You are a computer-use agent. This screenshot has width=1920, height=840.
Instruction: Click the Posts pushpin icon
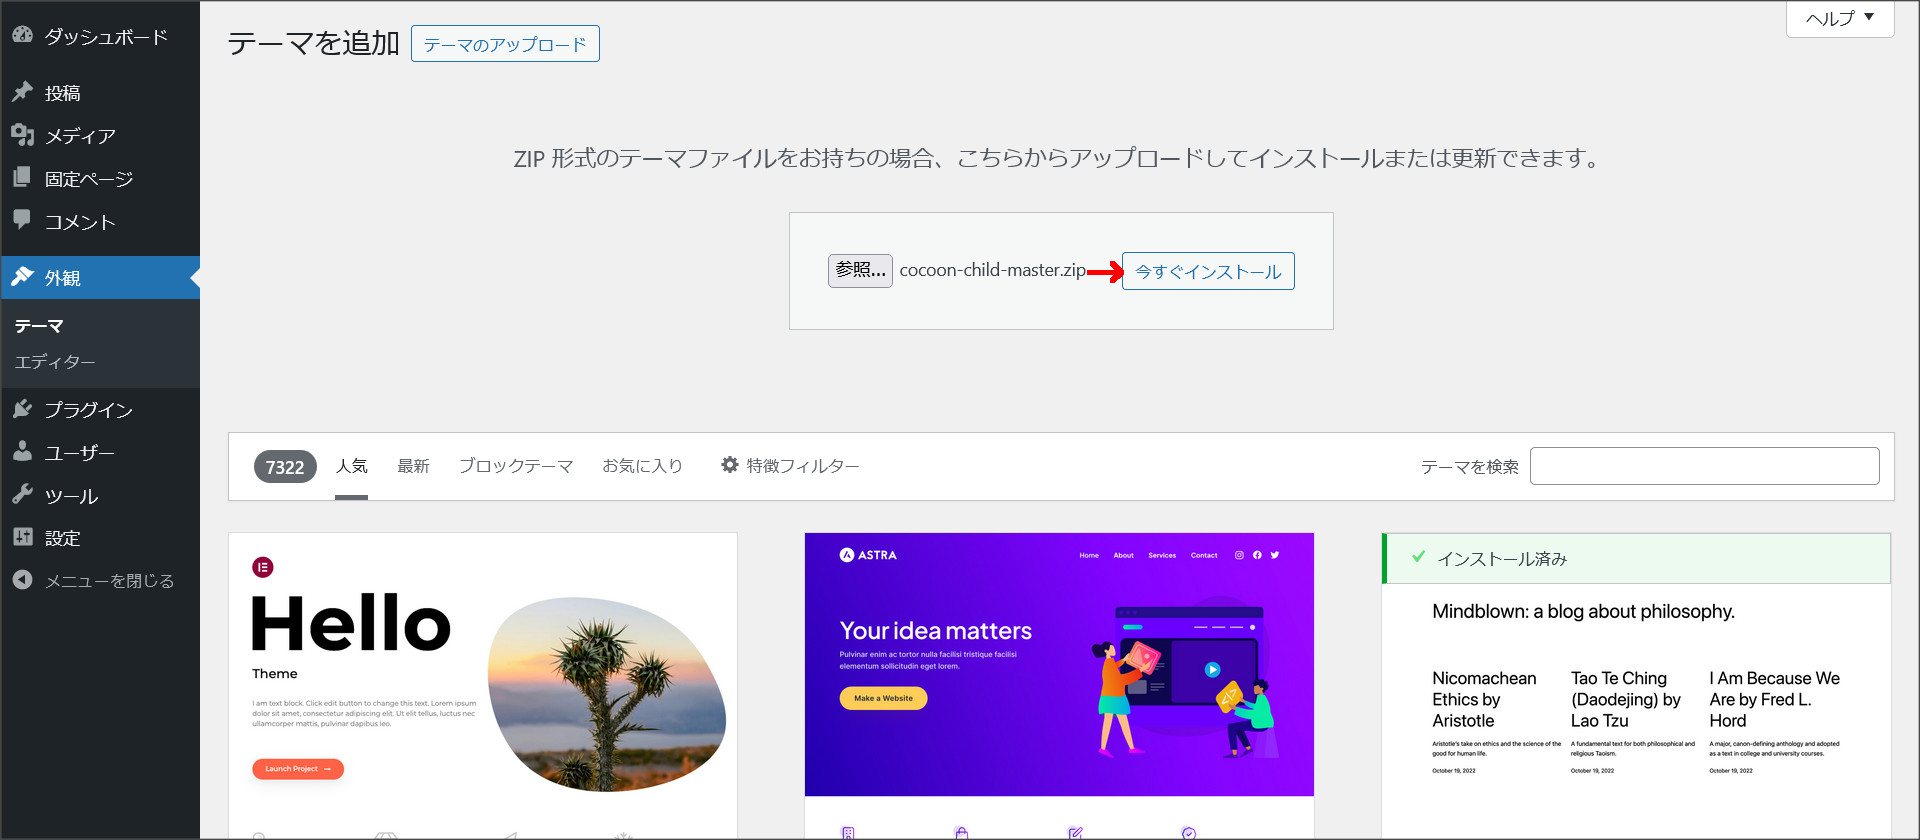point(23,92)
